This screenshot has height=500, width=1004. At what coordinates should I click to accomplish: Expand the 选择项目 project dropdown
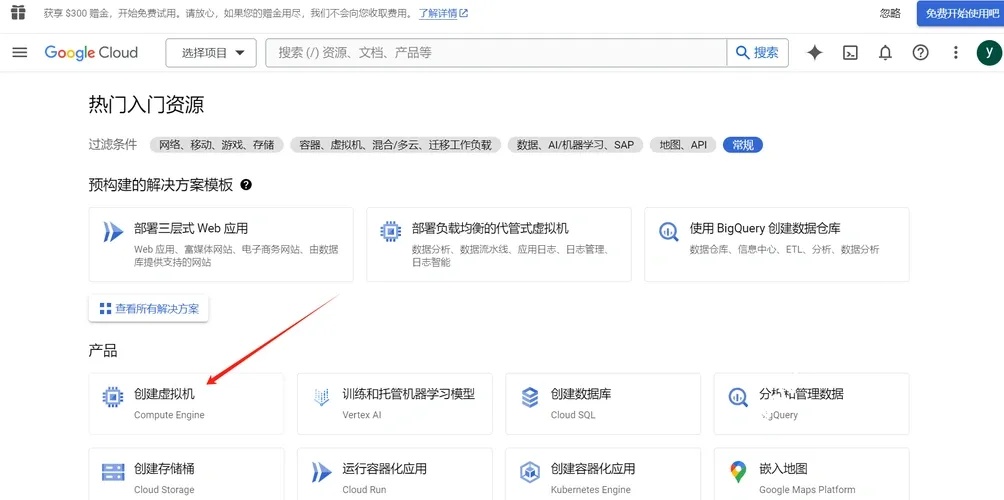coord(211,52)
